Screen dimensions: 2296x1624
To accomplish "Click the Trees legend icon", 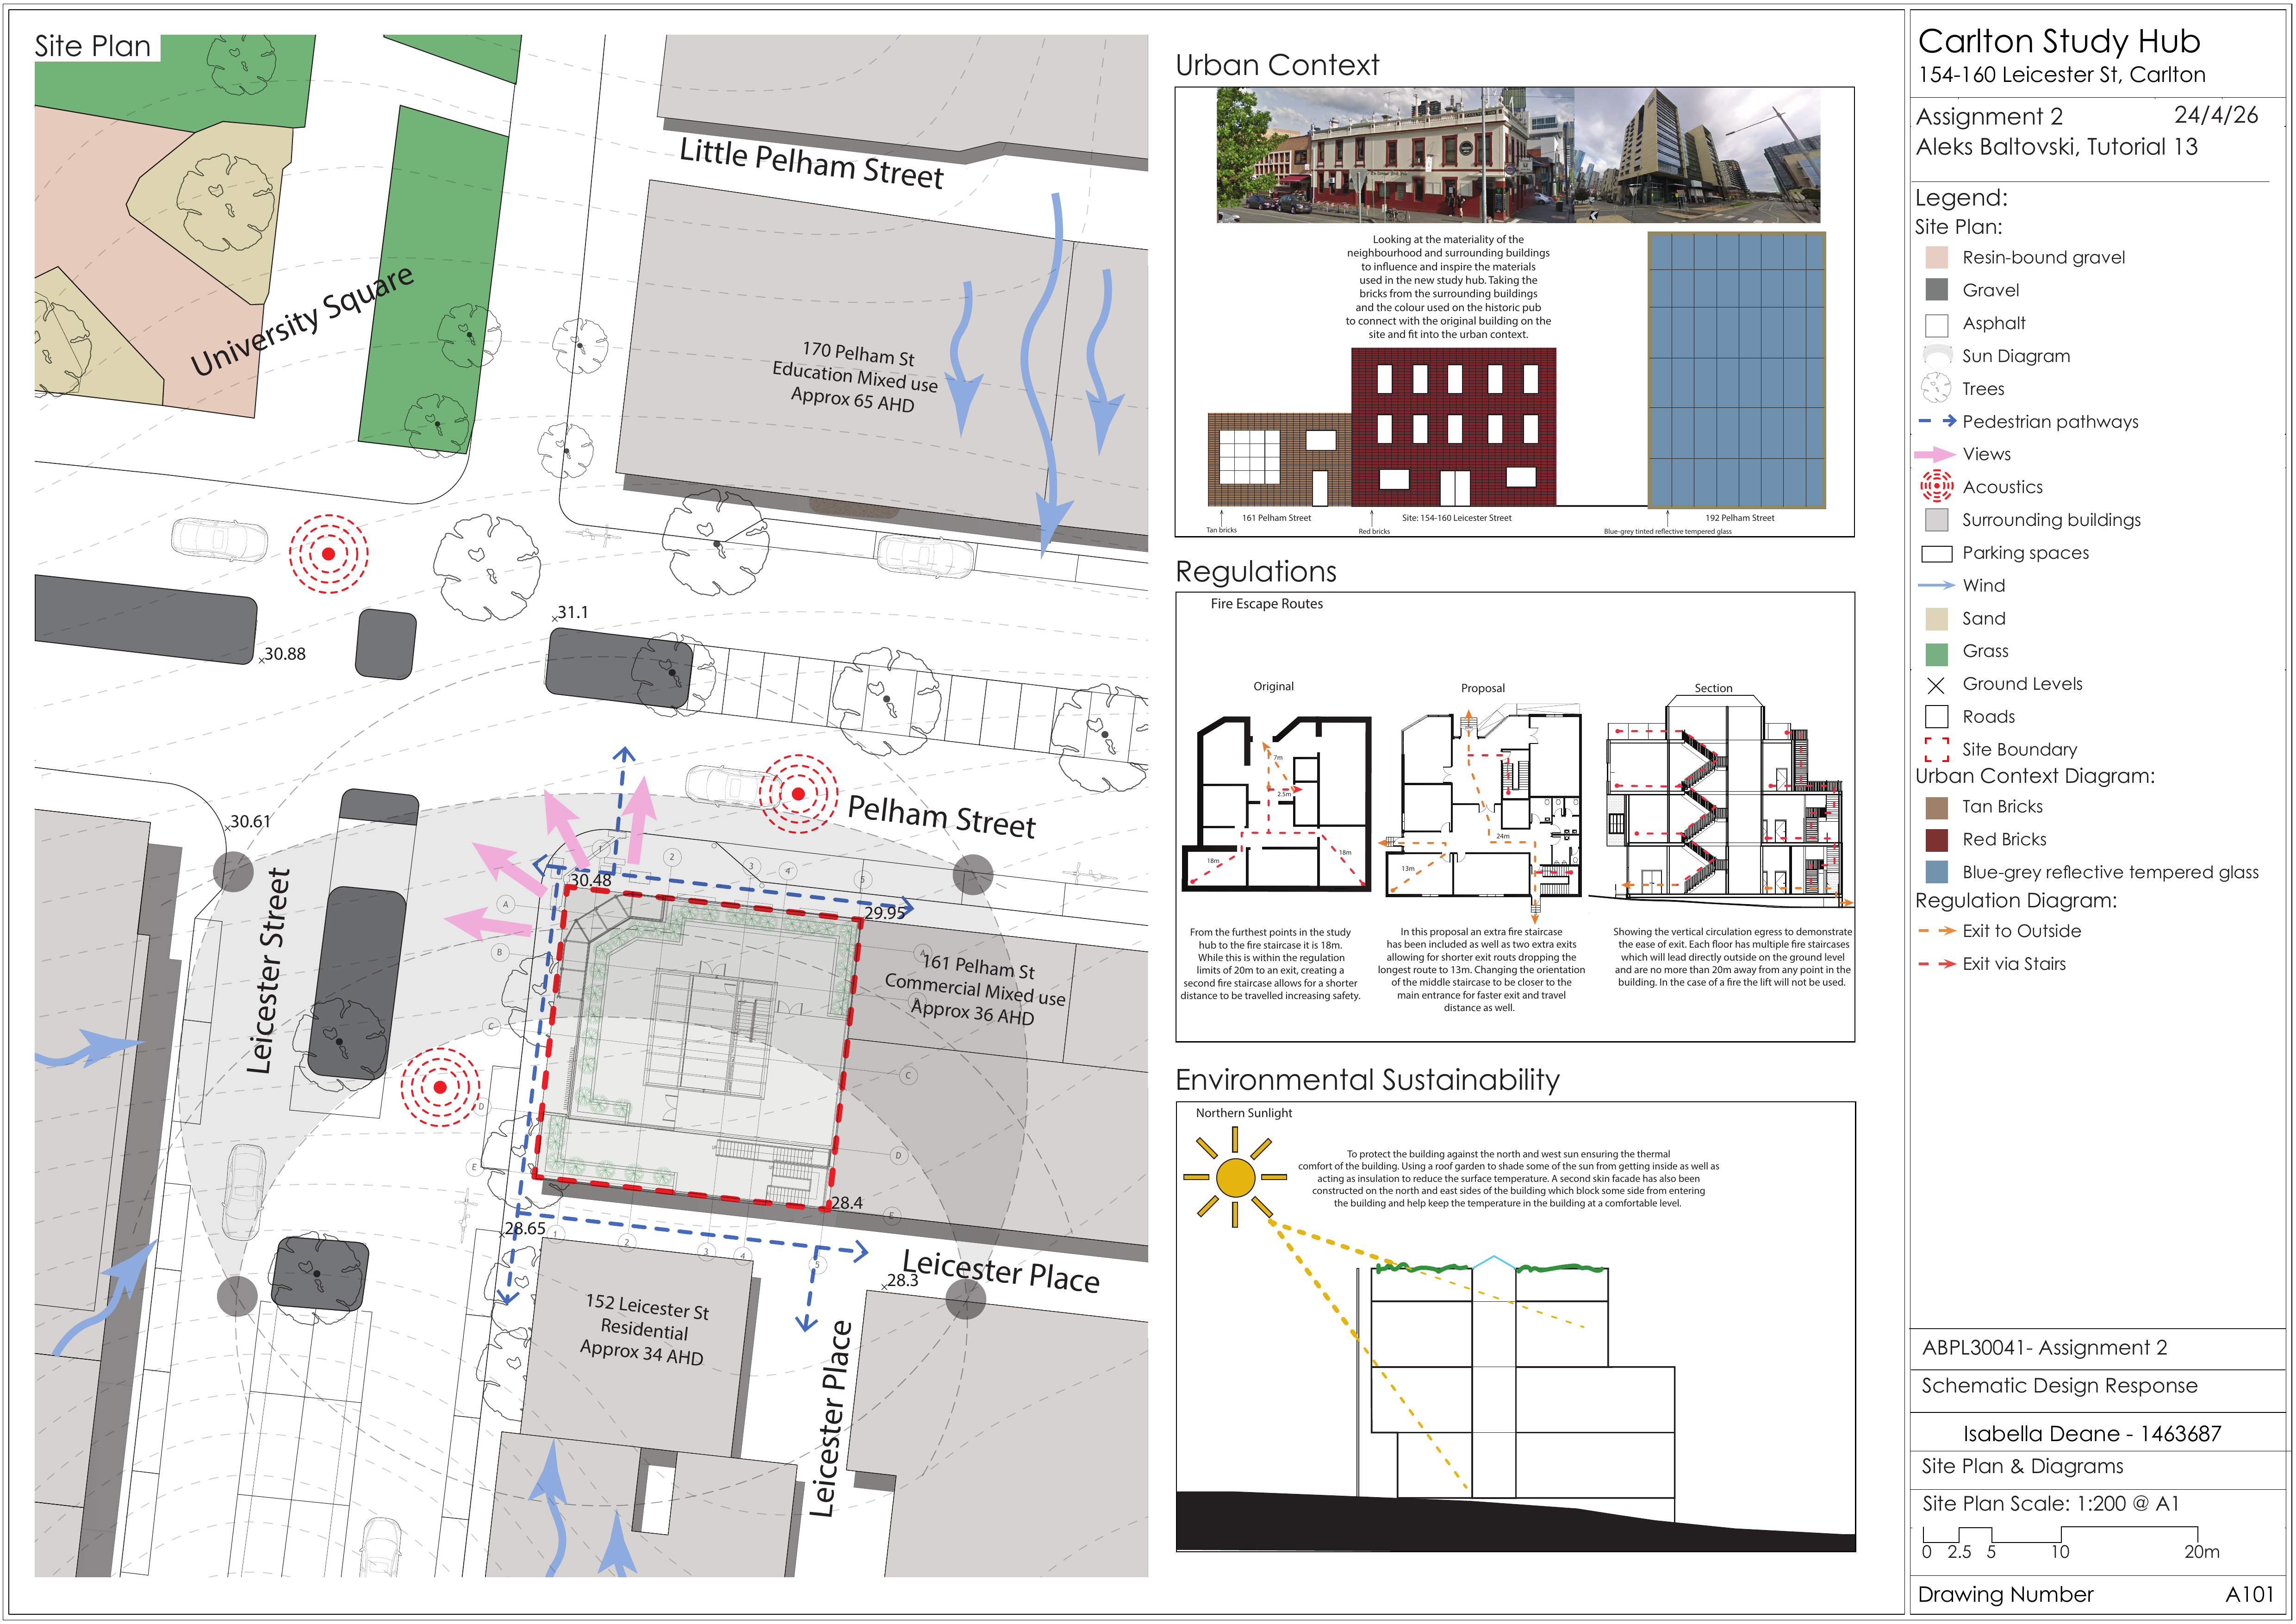I will tap(1936, 388).
